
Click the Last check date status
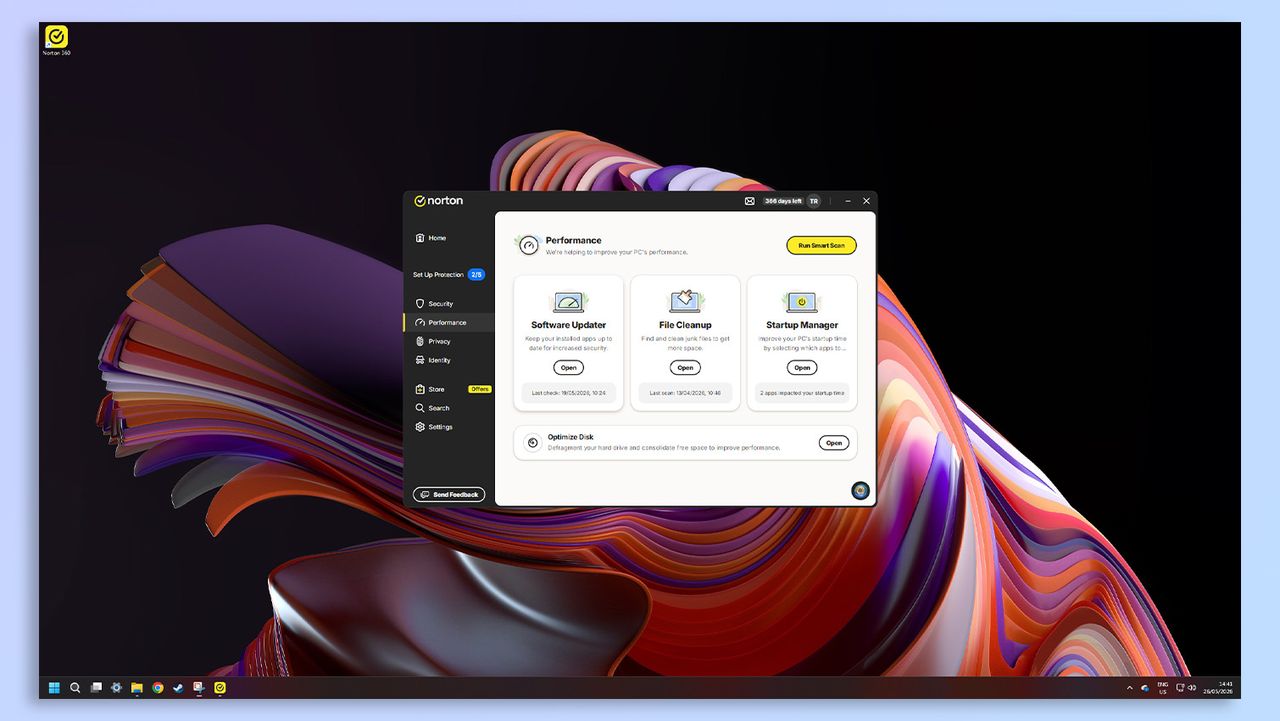(568, 393)
